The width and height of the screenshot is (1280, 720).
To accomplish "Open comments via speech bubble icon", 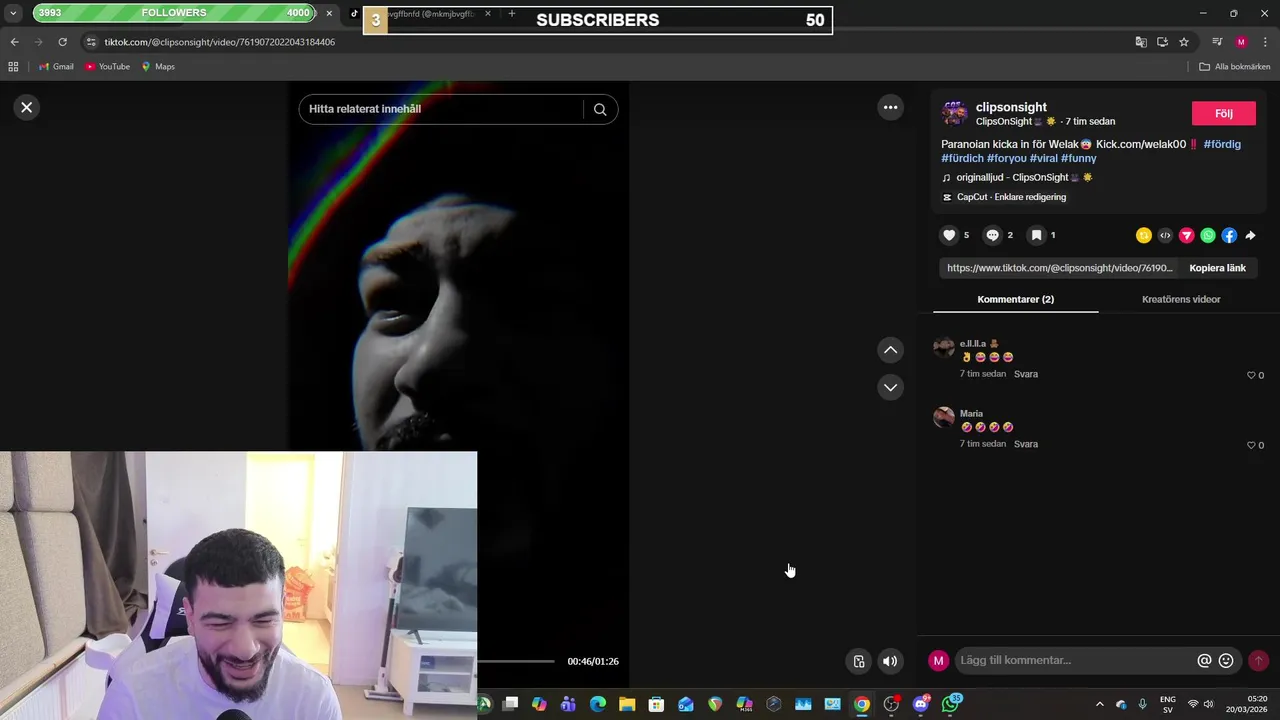I will pos(992,235).
